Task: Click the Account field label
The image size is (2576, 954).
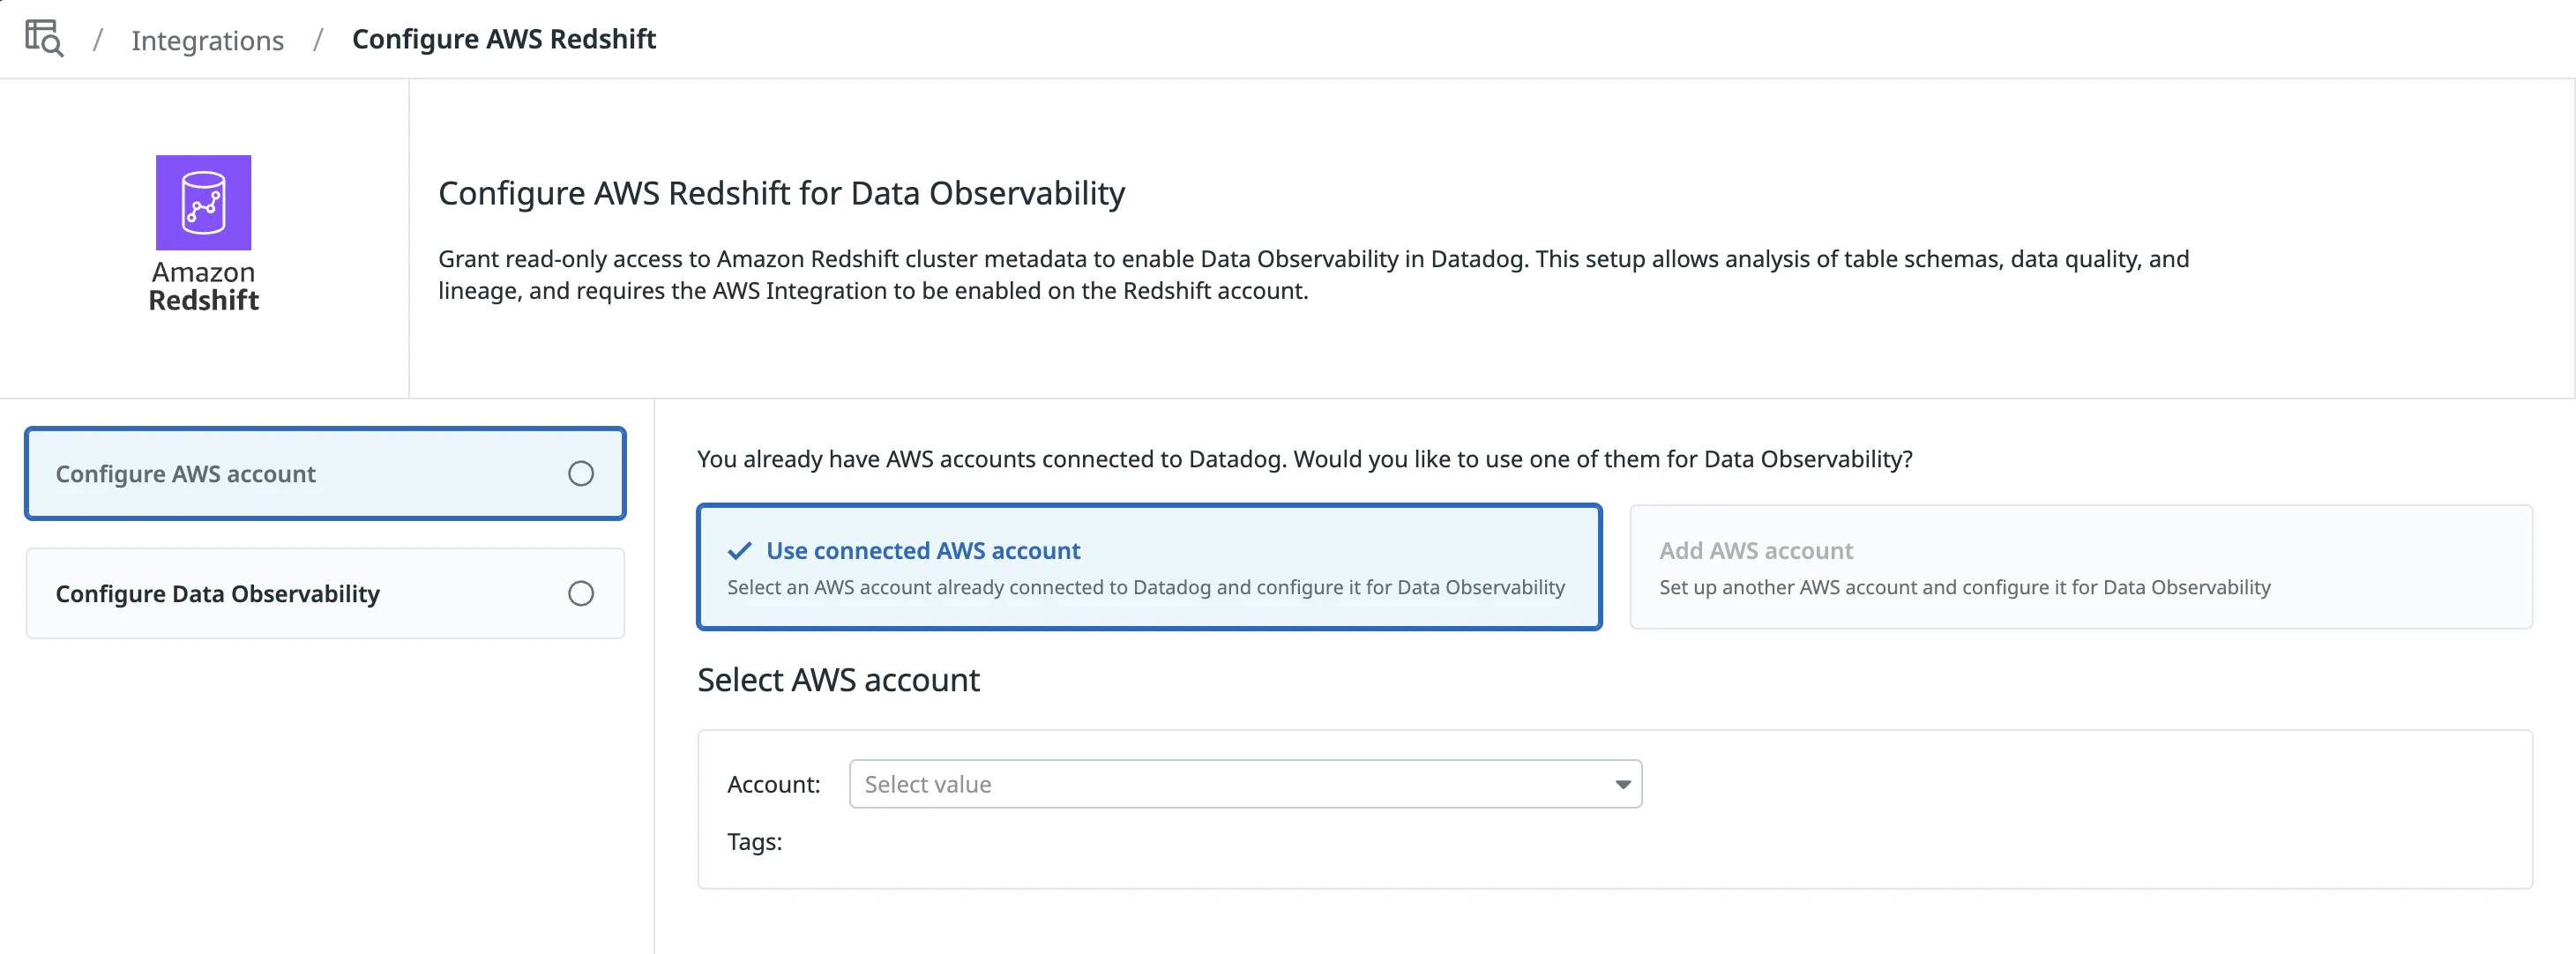Action: coord(773,785)
